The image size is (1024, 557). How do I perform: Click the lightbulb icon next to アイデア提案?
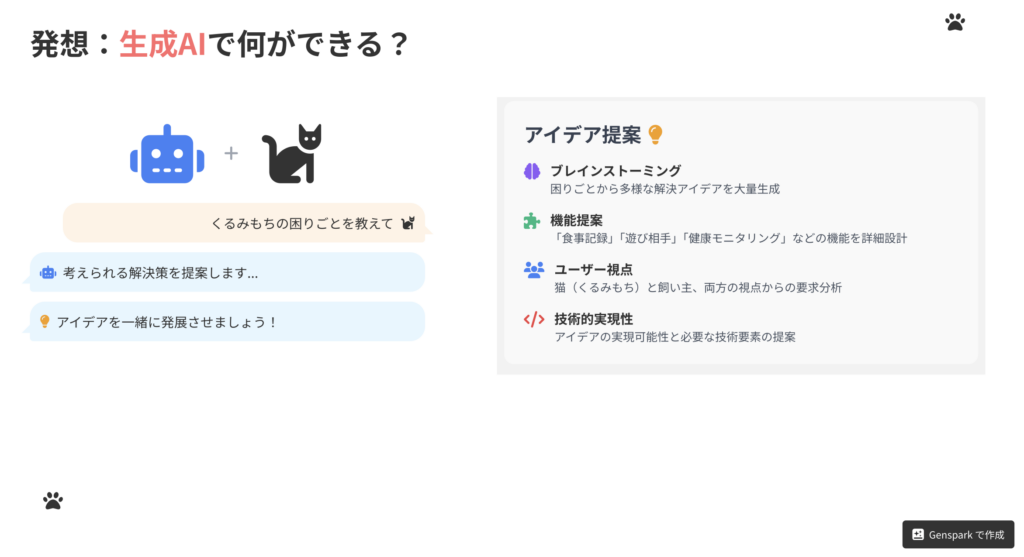(x=655, y=135)
